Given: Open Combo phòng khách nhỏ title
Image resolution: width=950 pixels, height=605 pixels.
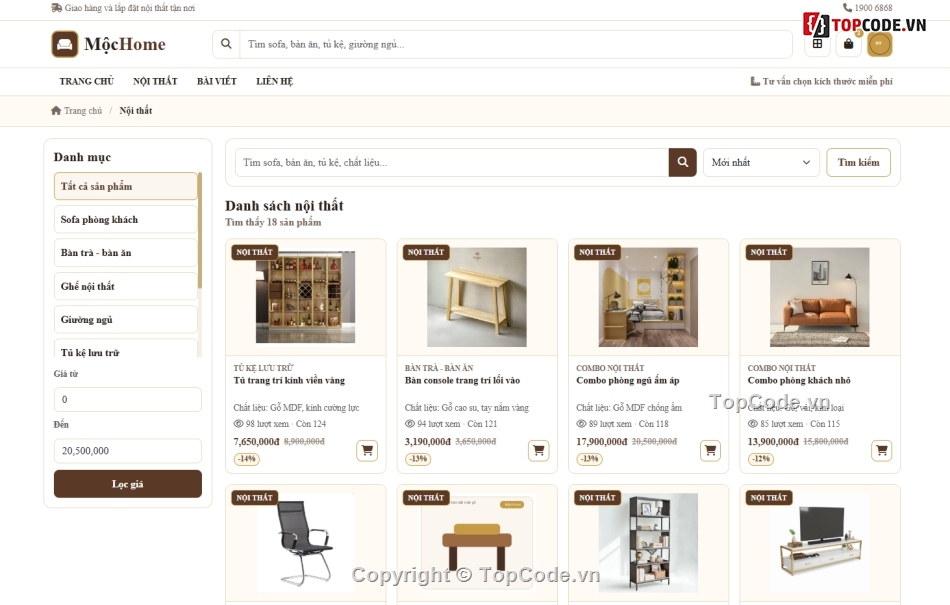Looking at the screenshot, I should click(x=799, y=380).
